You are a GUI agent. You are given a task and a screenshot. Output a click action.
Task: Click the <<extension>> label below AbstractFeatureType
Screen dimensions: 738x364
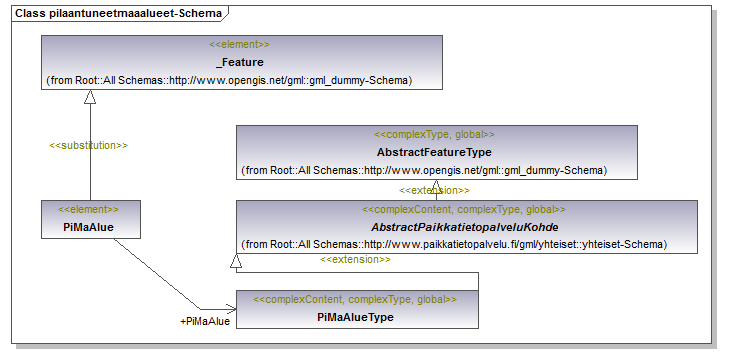[434, 190]
